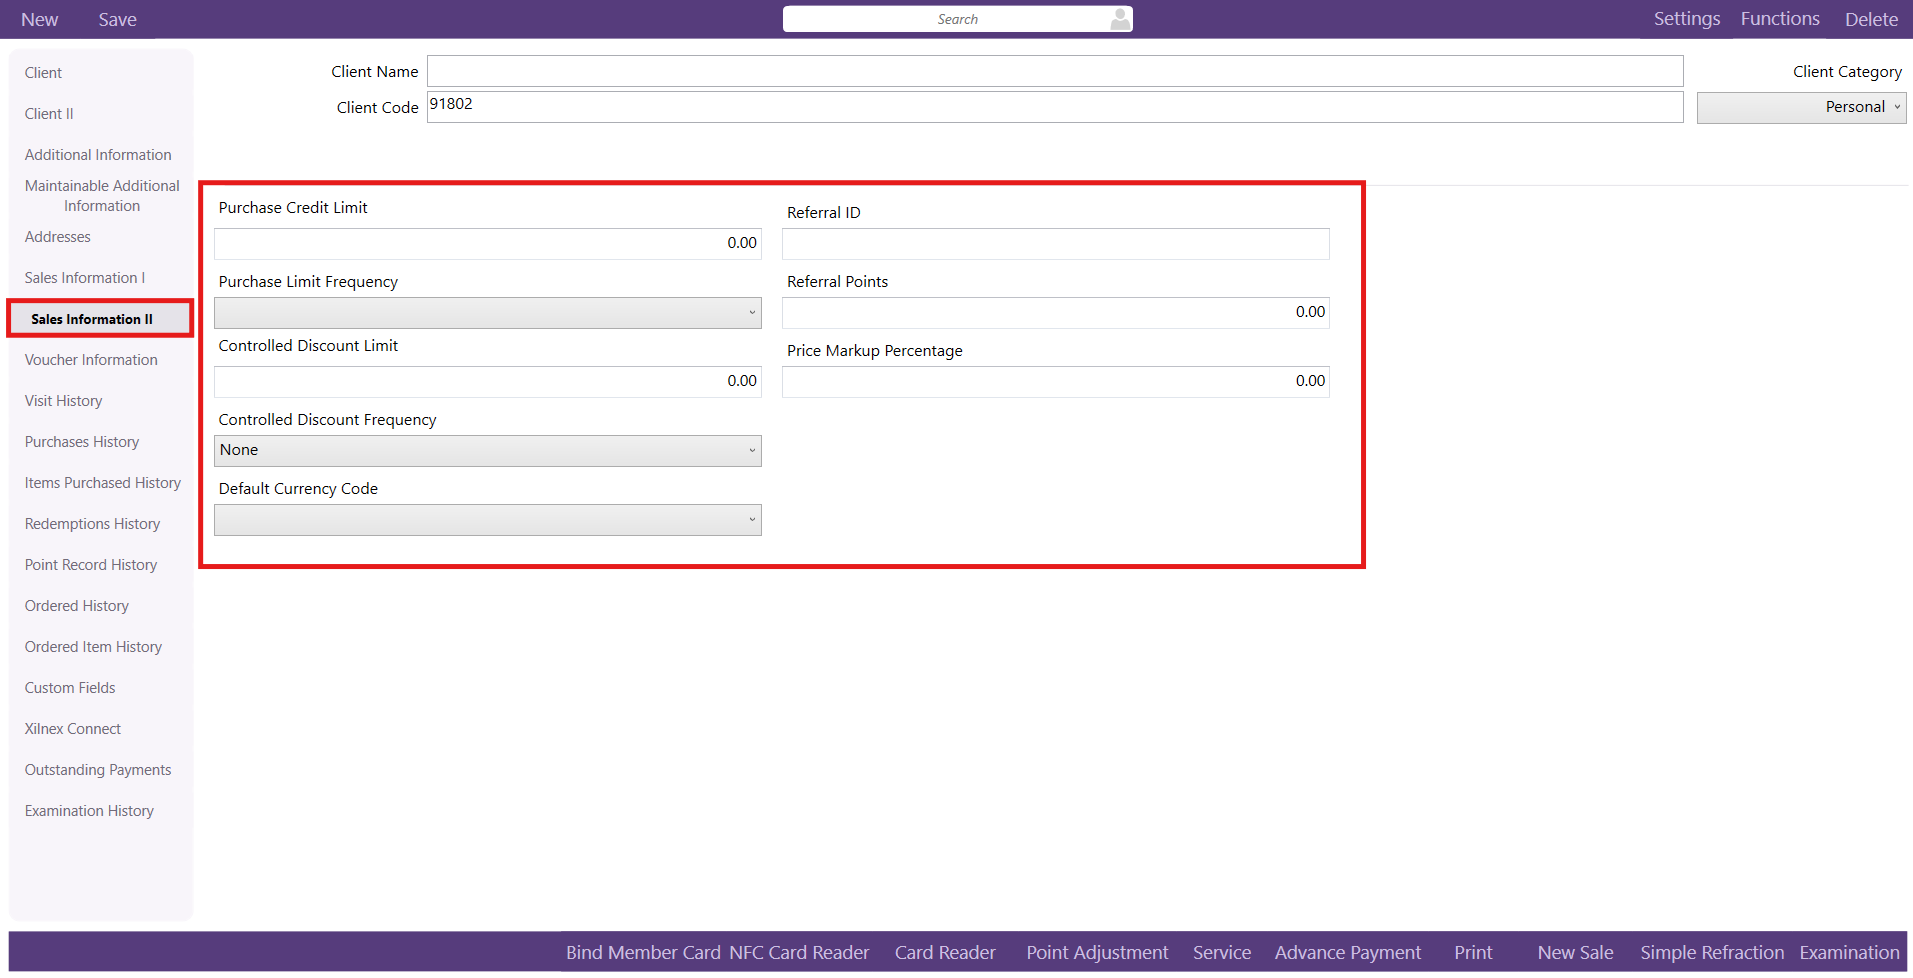Image resolution: width=1913 pixels, height=978 pixels.
Task: Switch to the Voucher Information tab
Action: pos(91,360)
